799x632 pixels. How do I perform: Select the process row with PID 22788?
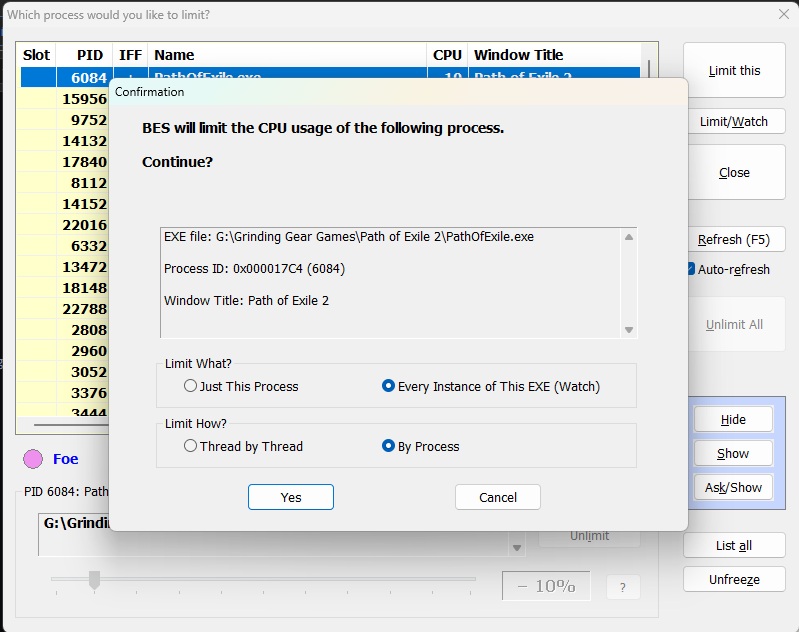64,309
